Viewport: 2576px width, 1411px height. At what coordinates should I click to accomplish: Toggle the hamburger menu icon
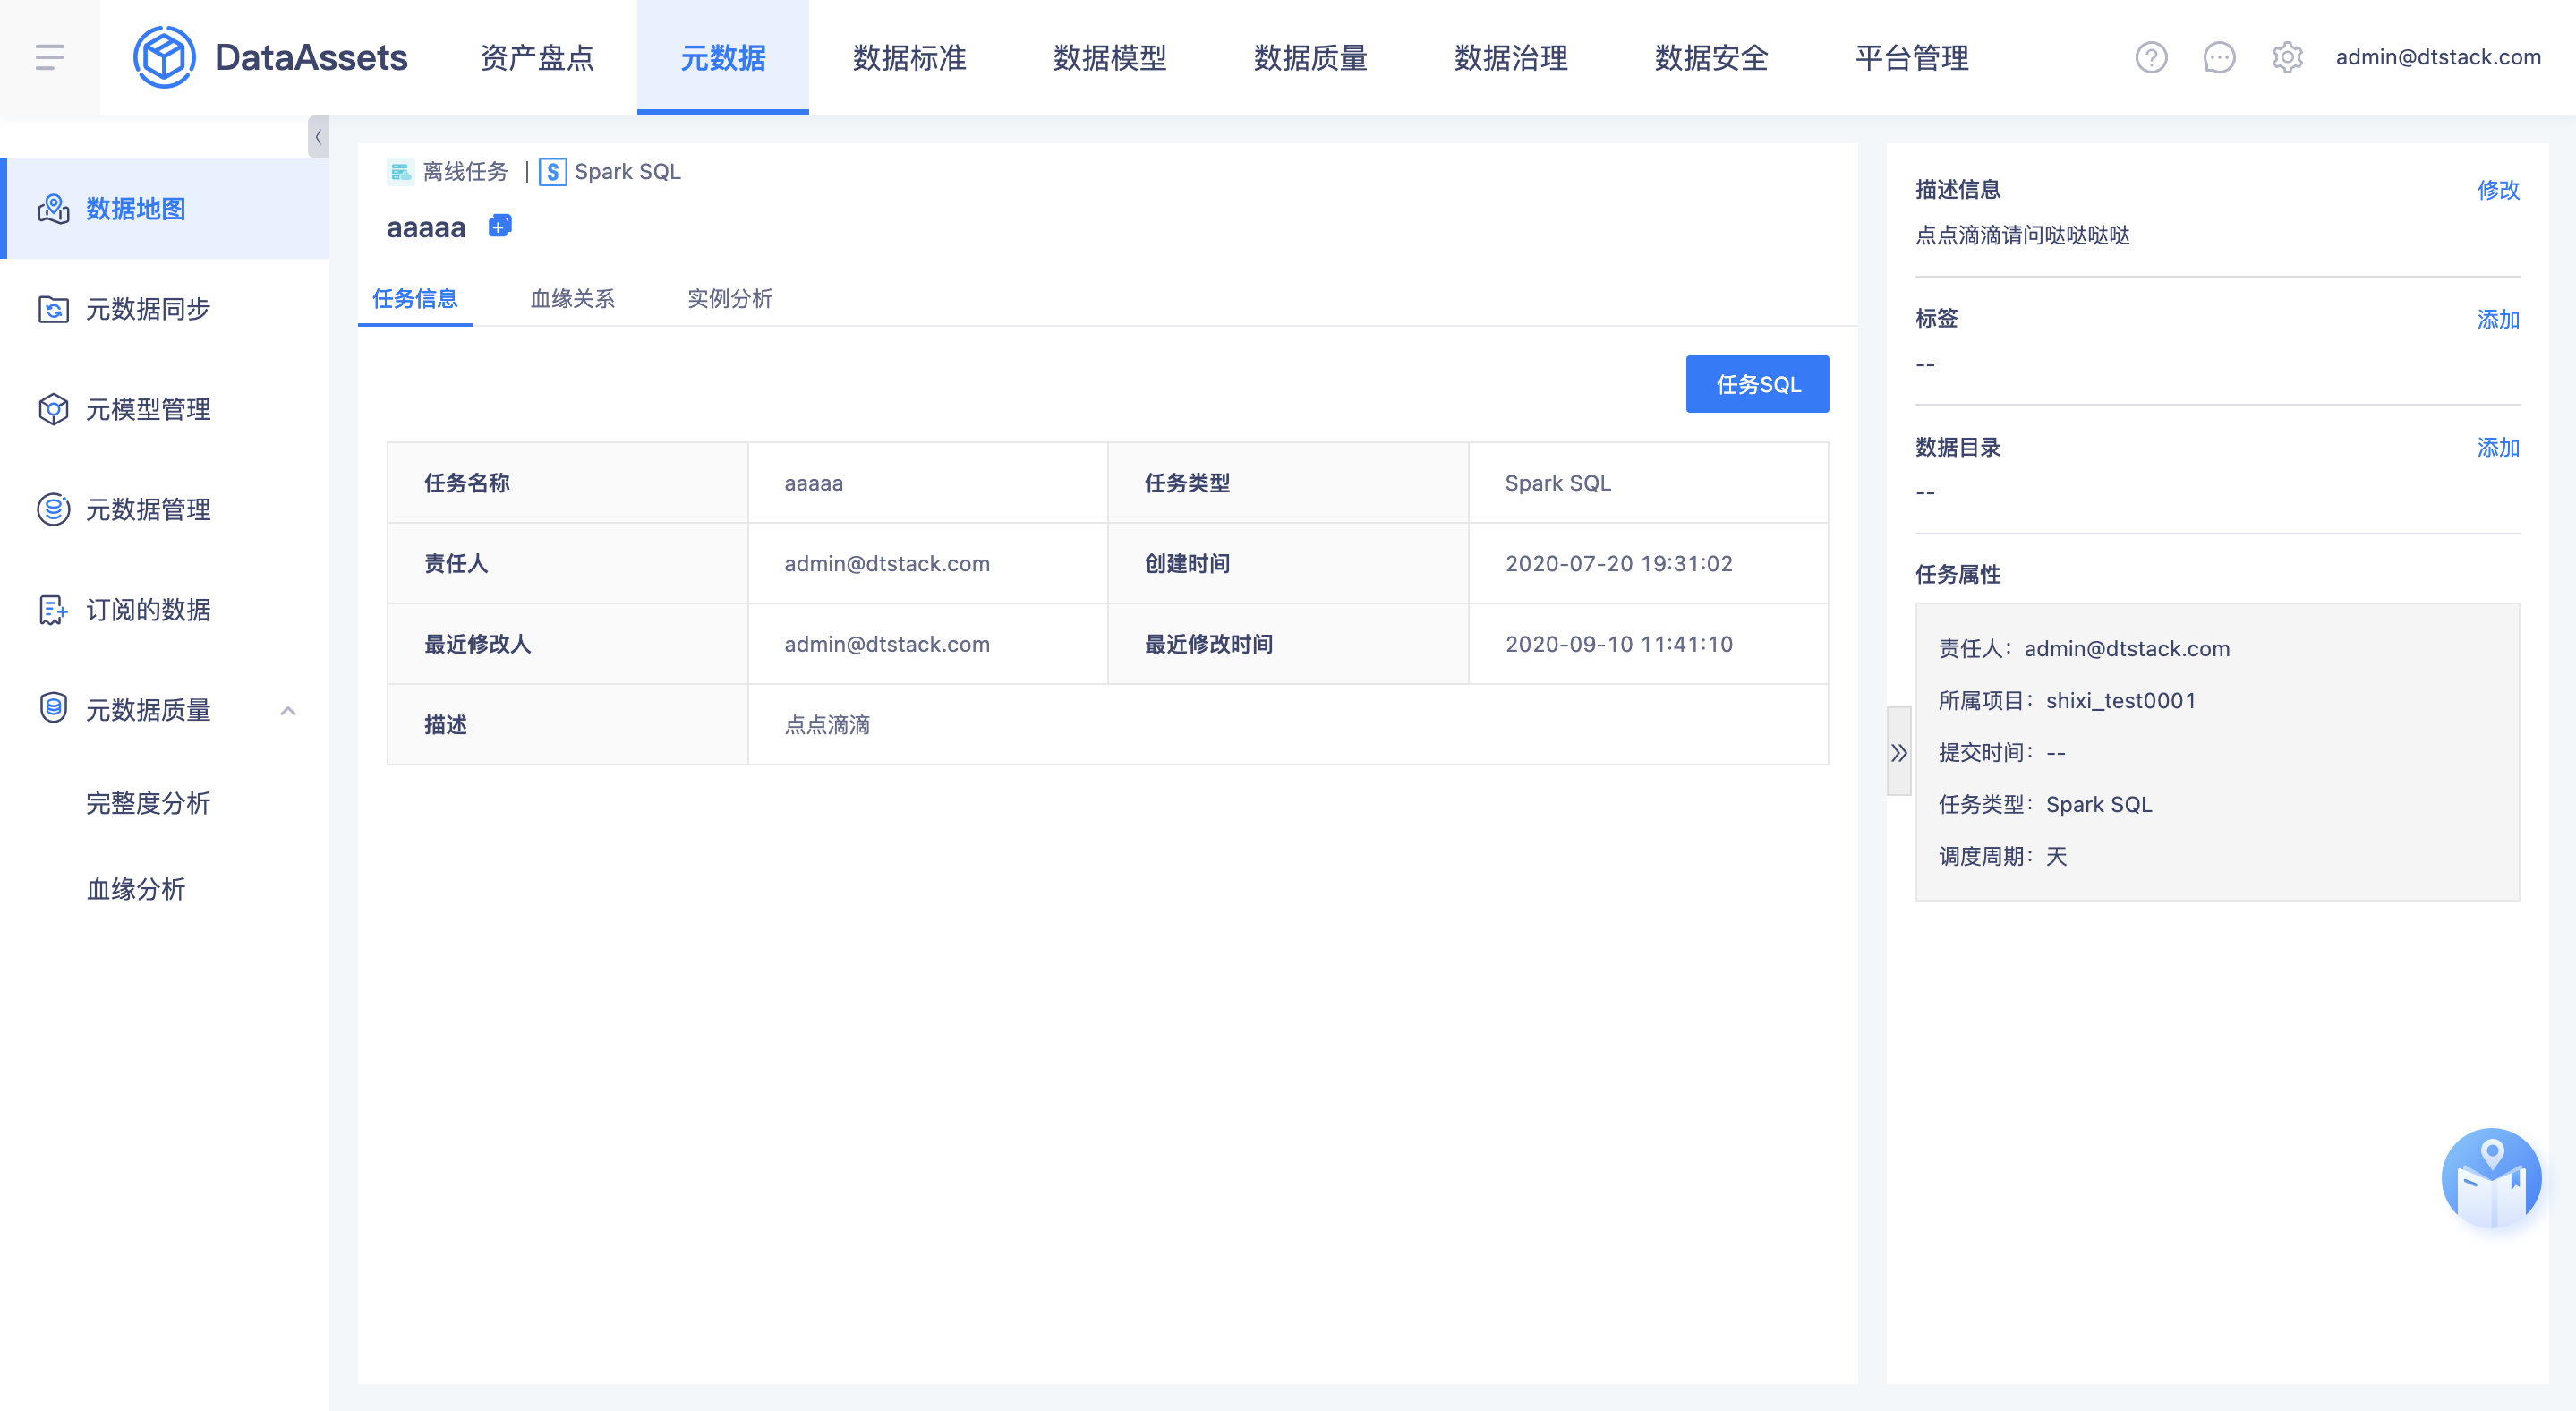pyautogui.click(x=49, y=57)
